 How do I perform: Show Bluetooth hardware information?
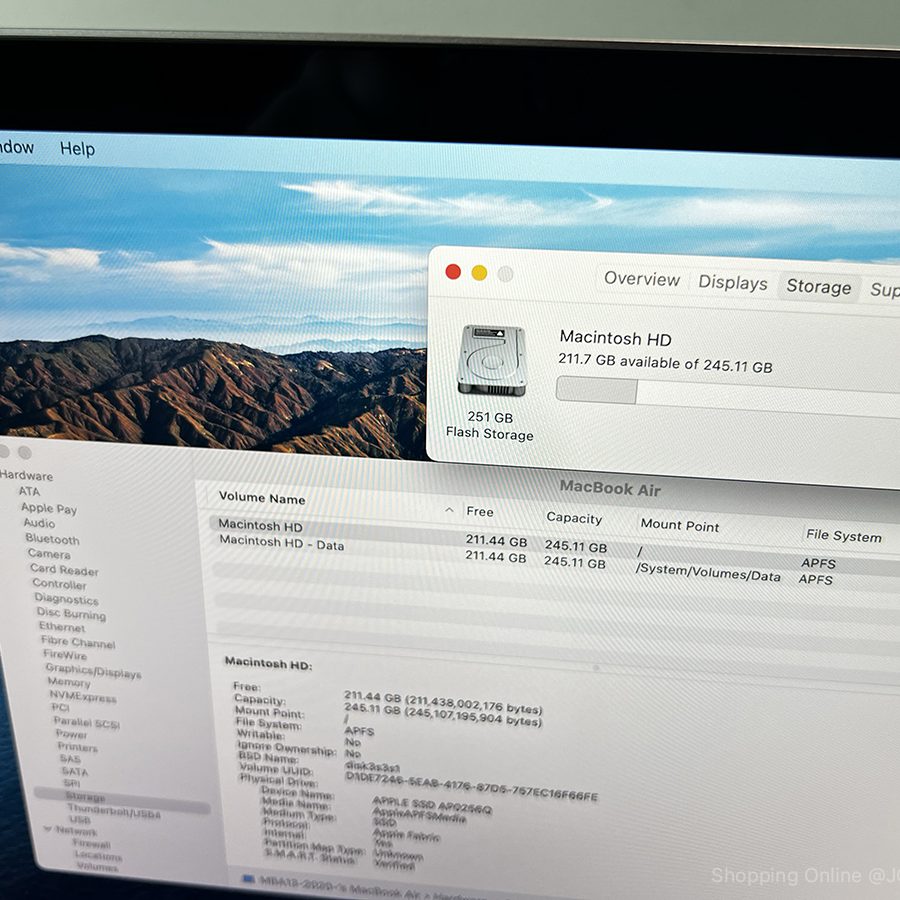point(52,539)
